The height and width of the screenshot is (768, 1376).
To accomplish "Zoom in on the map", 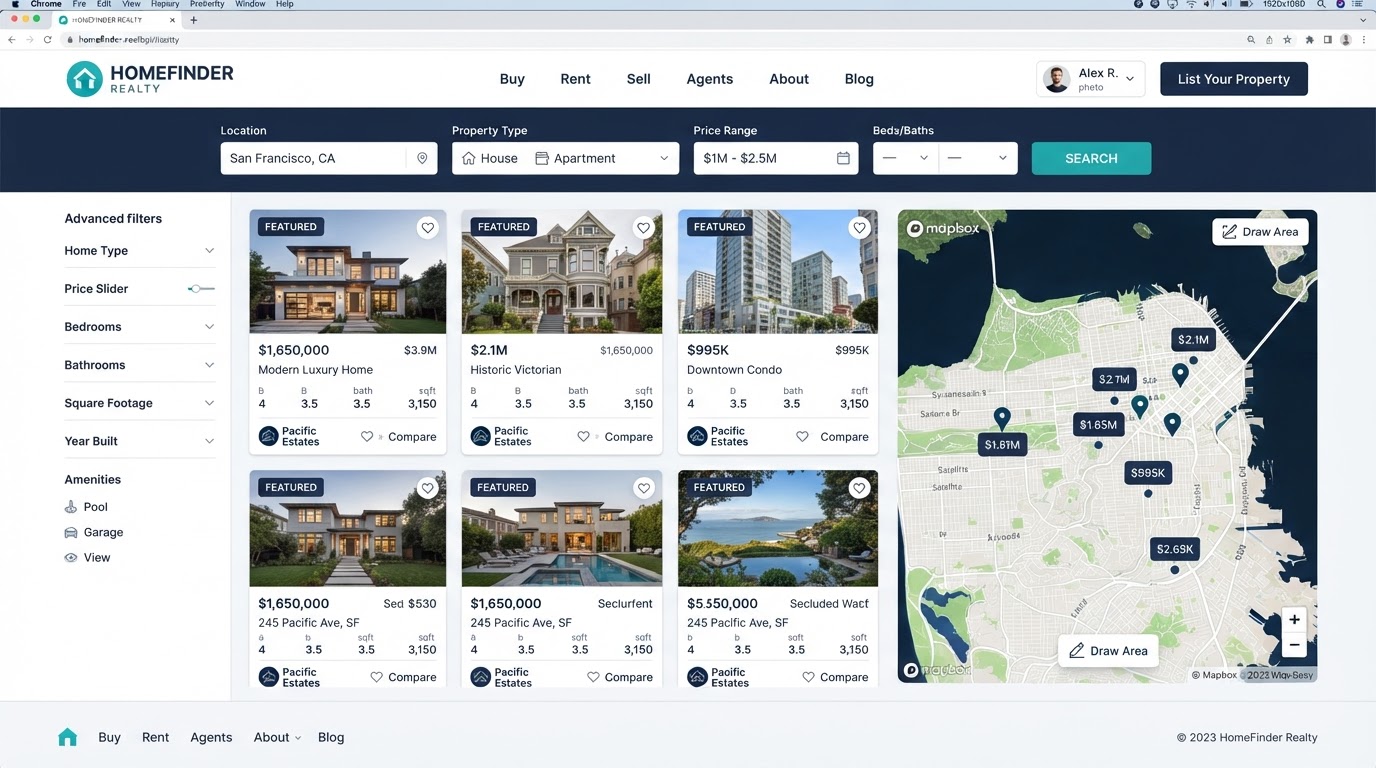I will (1294, 619).
